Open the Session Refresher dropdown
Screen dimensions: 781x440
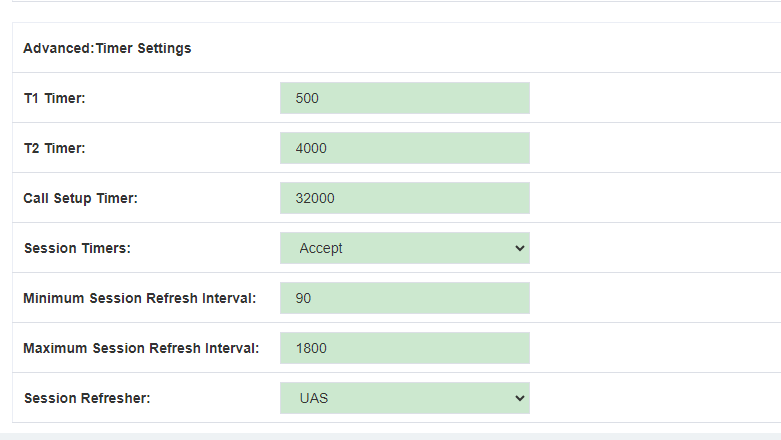pyautogui.click(x=404, y=398)
